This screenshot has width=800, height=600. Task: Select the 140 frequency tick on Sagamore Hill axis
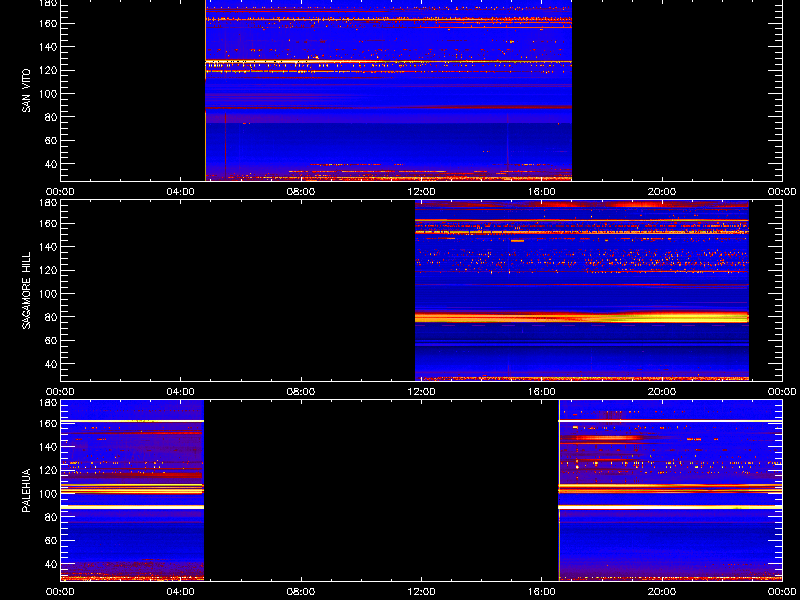coord(47,247)
